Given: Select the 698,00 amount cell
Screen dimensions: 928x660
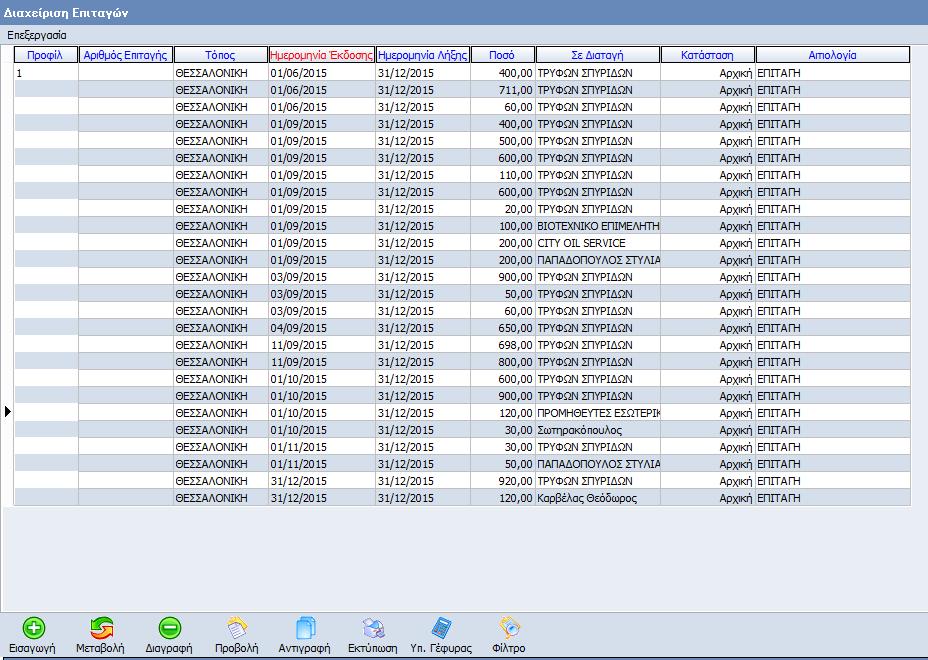Looking at the screenshot, I should point(503,346).
